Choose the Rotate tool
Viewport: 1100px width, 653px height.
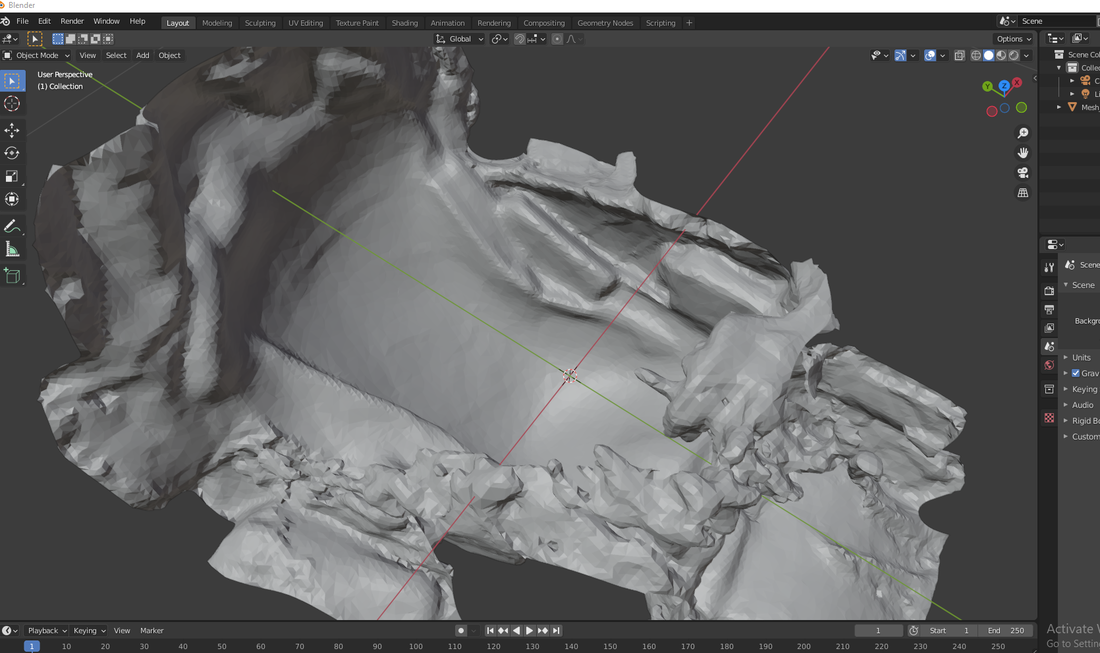pyautogui.click(x=12, y=153)
